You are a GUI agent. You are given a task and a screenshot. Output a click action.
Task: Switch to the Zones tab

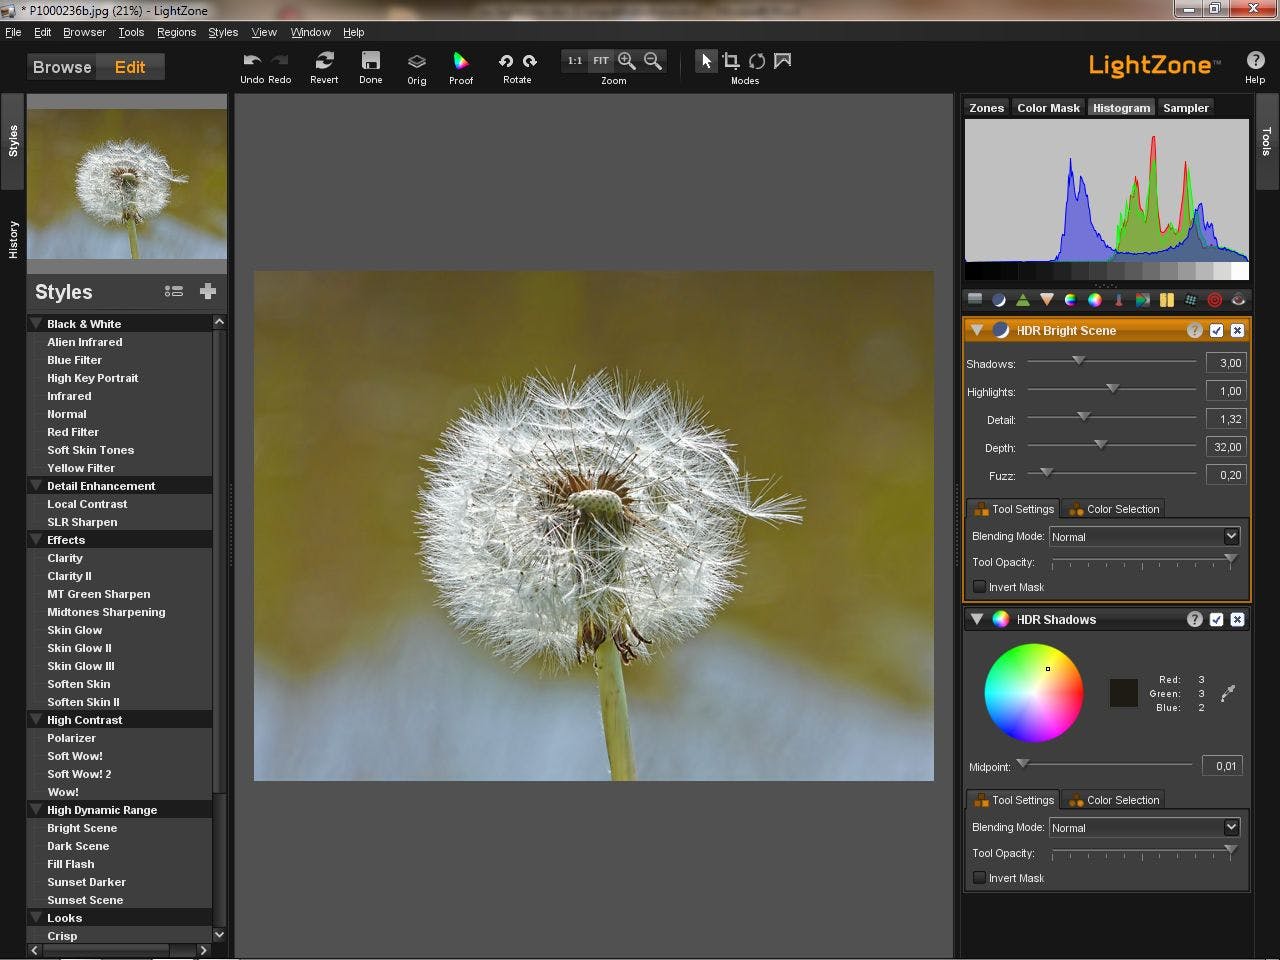coord(986,108)
